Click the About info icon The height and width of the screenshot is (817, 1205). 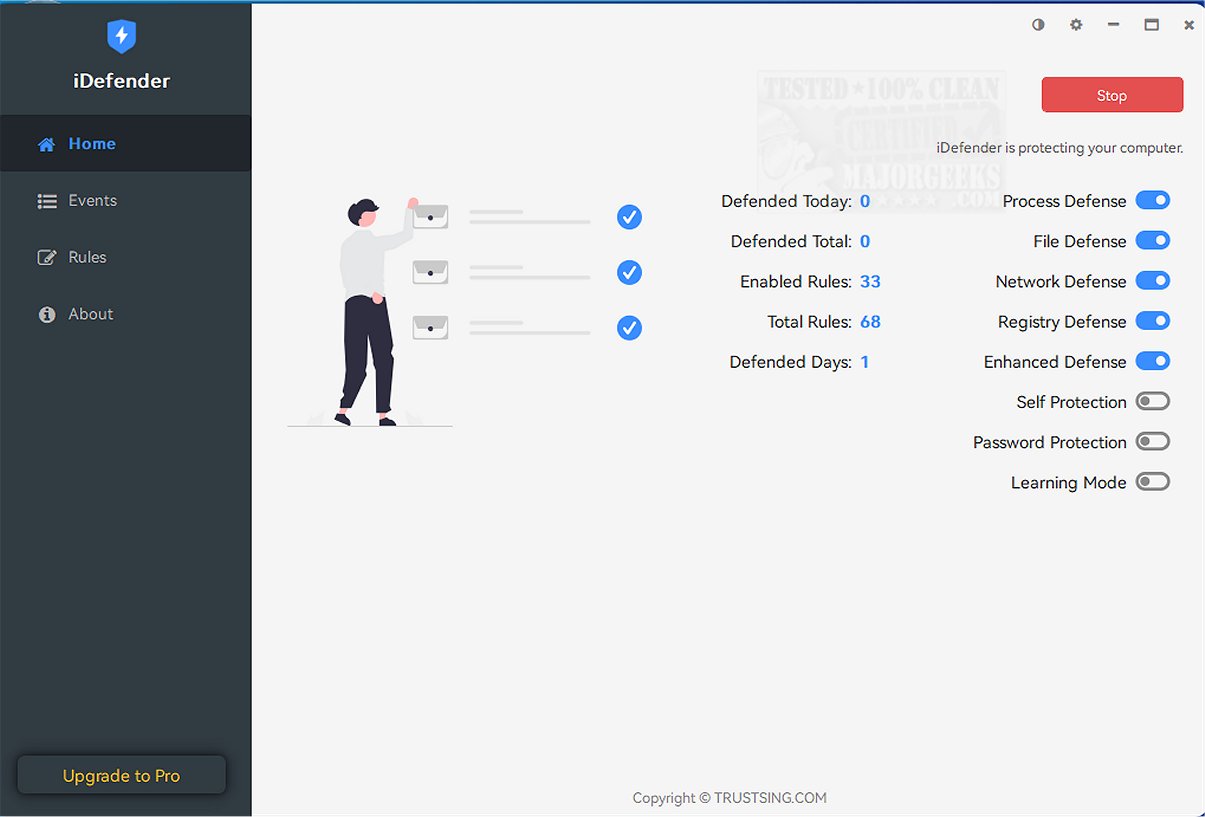pyautogui.click(x=46, y=315)
